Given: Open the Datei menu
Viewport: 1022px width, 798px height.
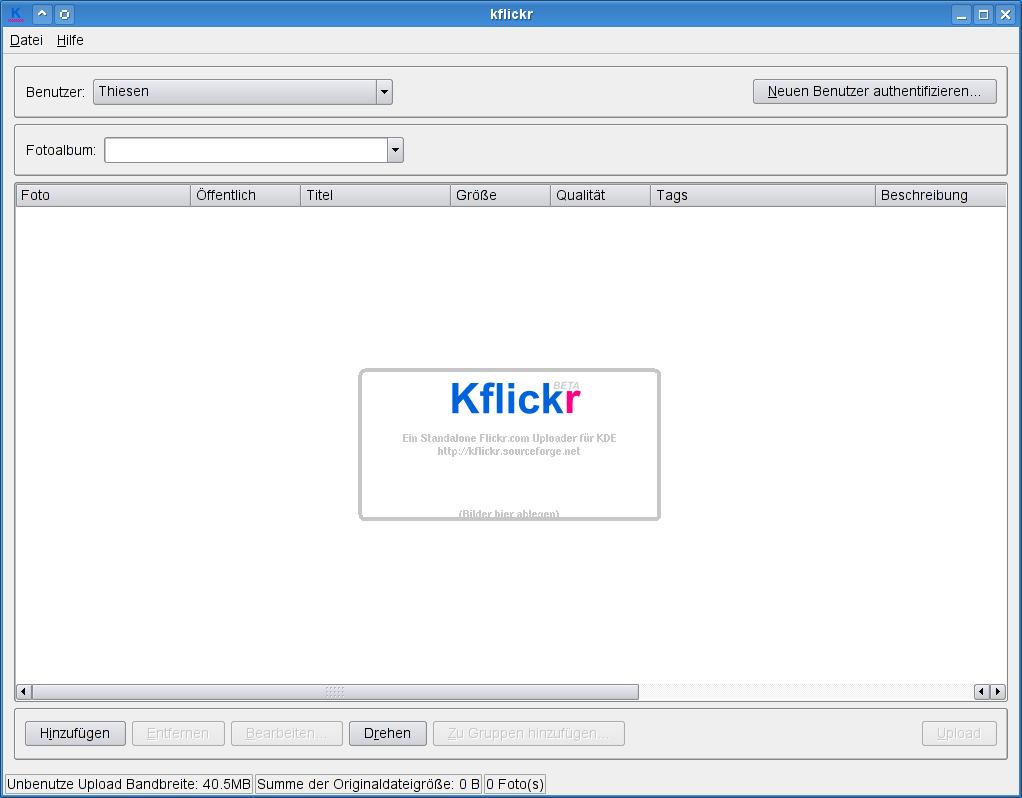Looking at the screenshot, I should click(26, 40).
